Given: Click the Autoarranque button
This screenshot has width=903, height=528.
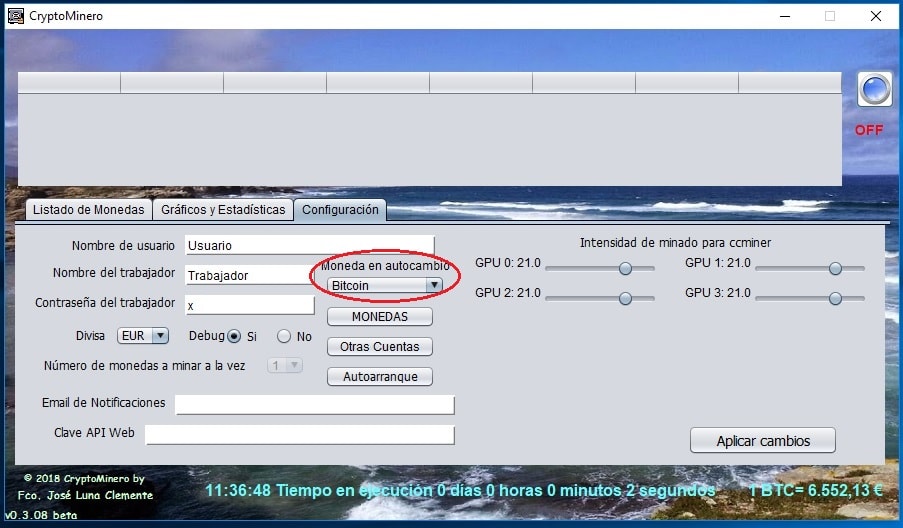Looking at the screenshot, I should click(x=380, y=377).
